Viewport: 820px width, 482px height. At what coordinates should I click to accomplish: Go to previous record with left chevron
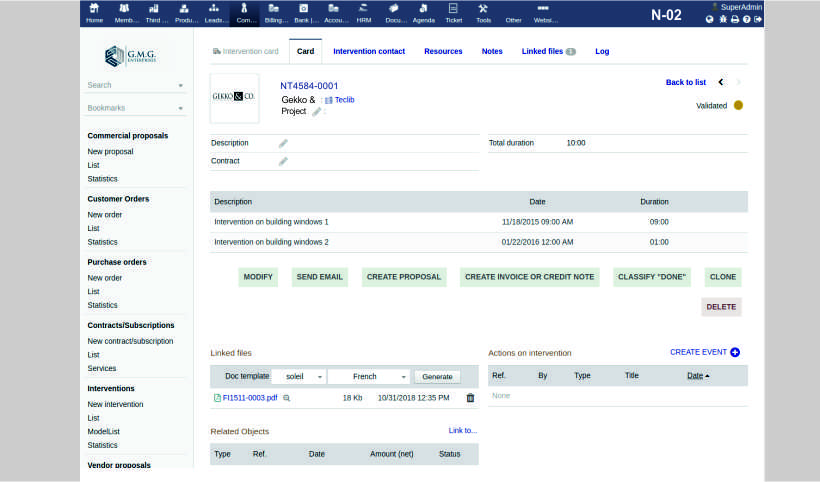(721, 82)
